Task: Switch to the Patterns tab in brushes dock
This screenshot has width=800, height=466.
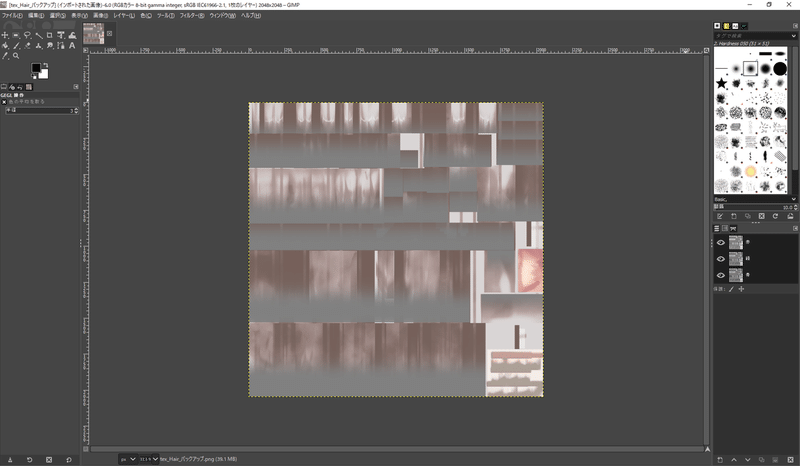Action: 726,26
